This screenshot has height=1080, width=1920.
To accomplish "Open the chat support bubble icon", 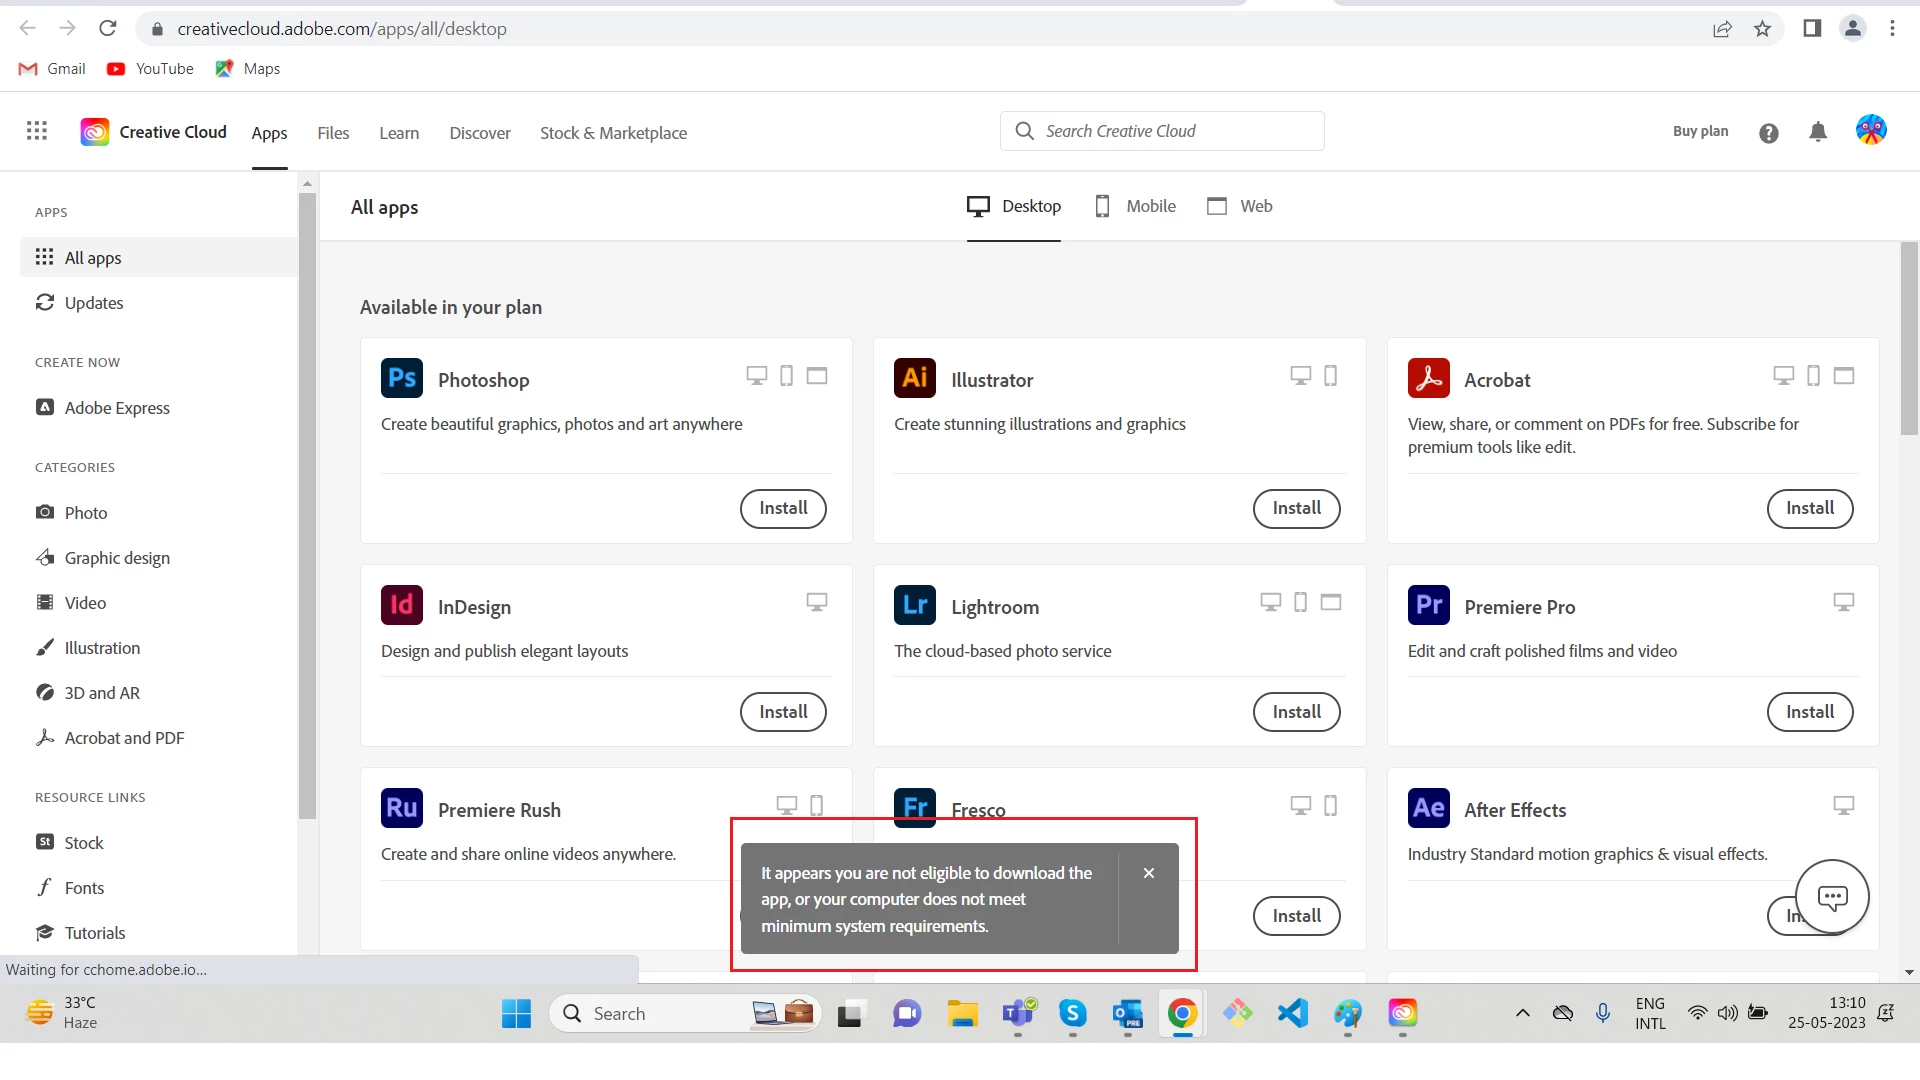I will [x=1832, y=897].
